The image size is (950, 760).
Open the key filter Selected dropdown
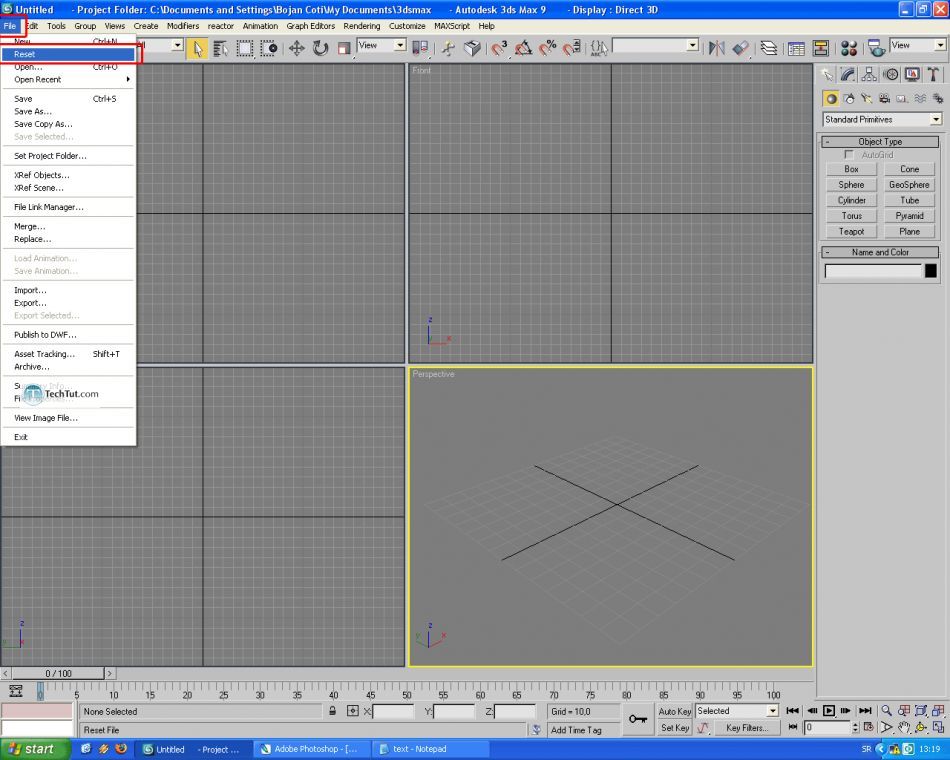[772, 711]
